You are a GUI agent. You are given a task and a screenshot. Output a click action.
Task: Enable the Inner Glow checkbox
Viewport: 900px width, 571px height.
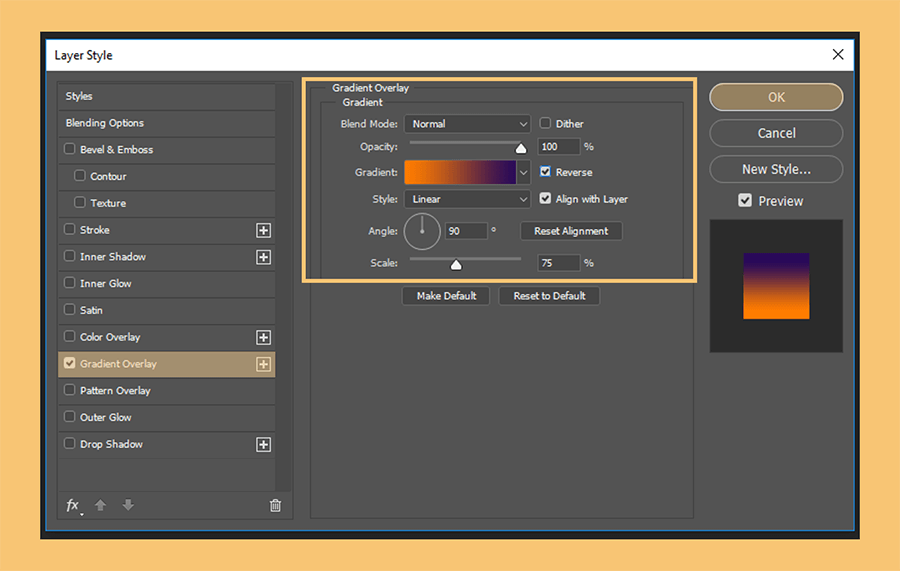[x=70, y=283]
